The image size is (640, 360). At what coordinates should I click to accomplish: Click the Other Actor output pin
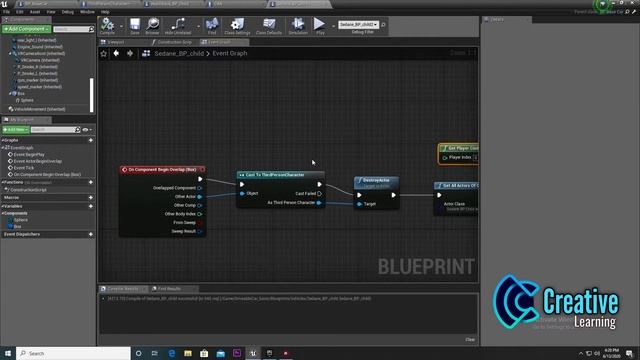click(x=200, y=197)
